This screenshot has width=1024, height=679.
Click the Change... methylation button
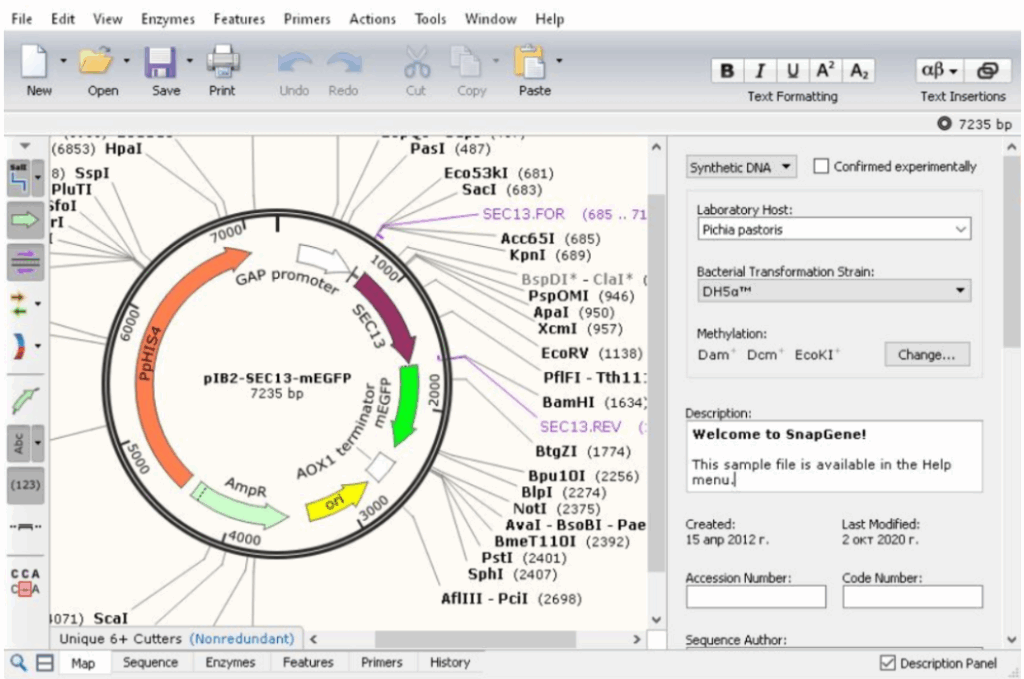926,354
